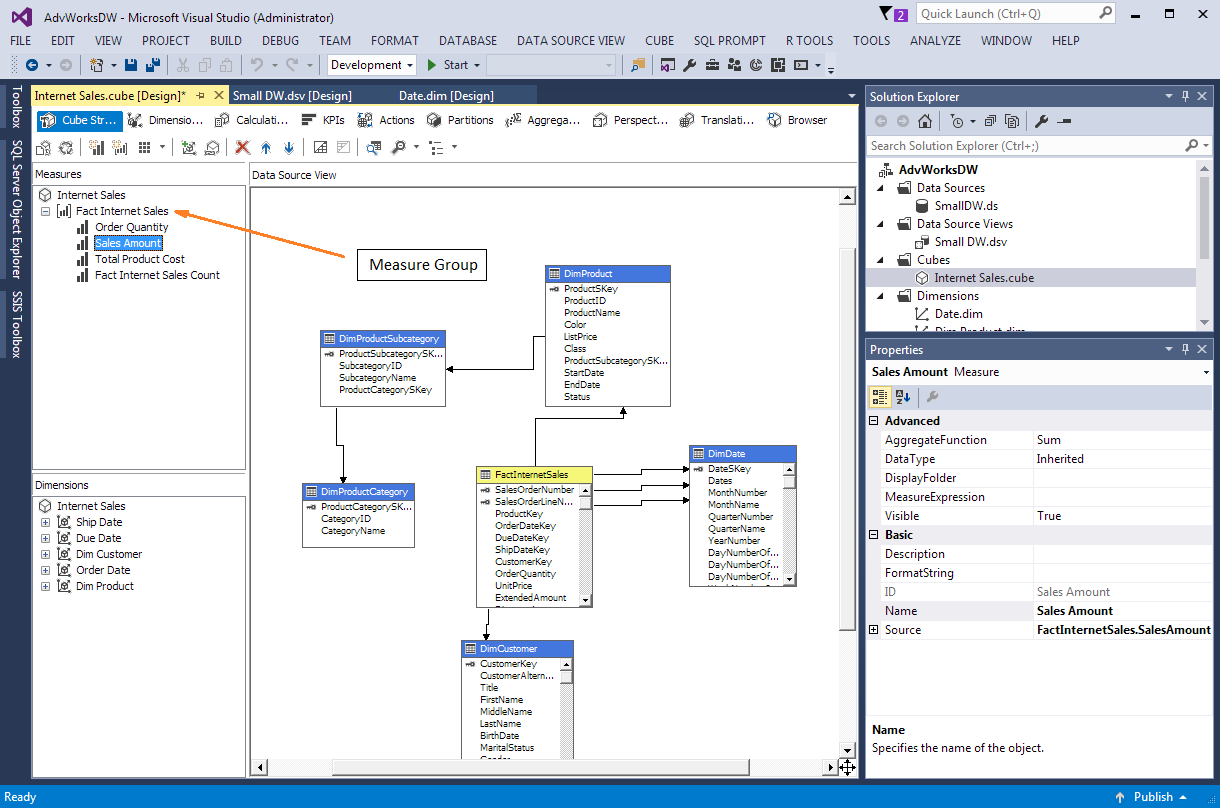1220x808 pixels.
Task: Open the Small DW.dsv design tab
Action: pos(292,96)
